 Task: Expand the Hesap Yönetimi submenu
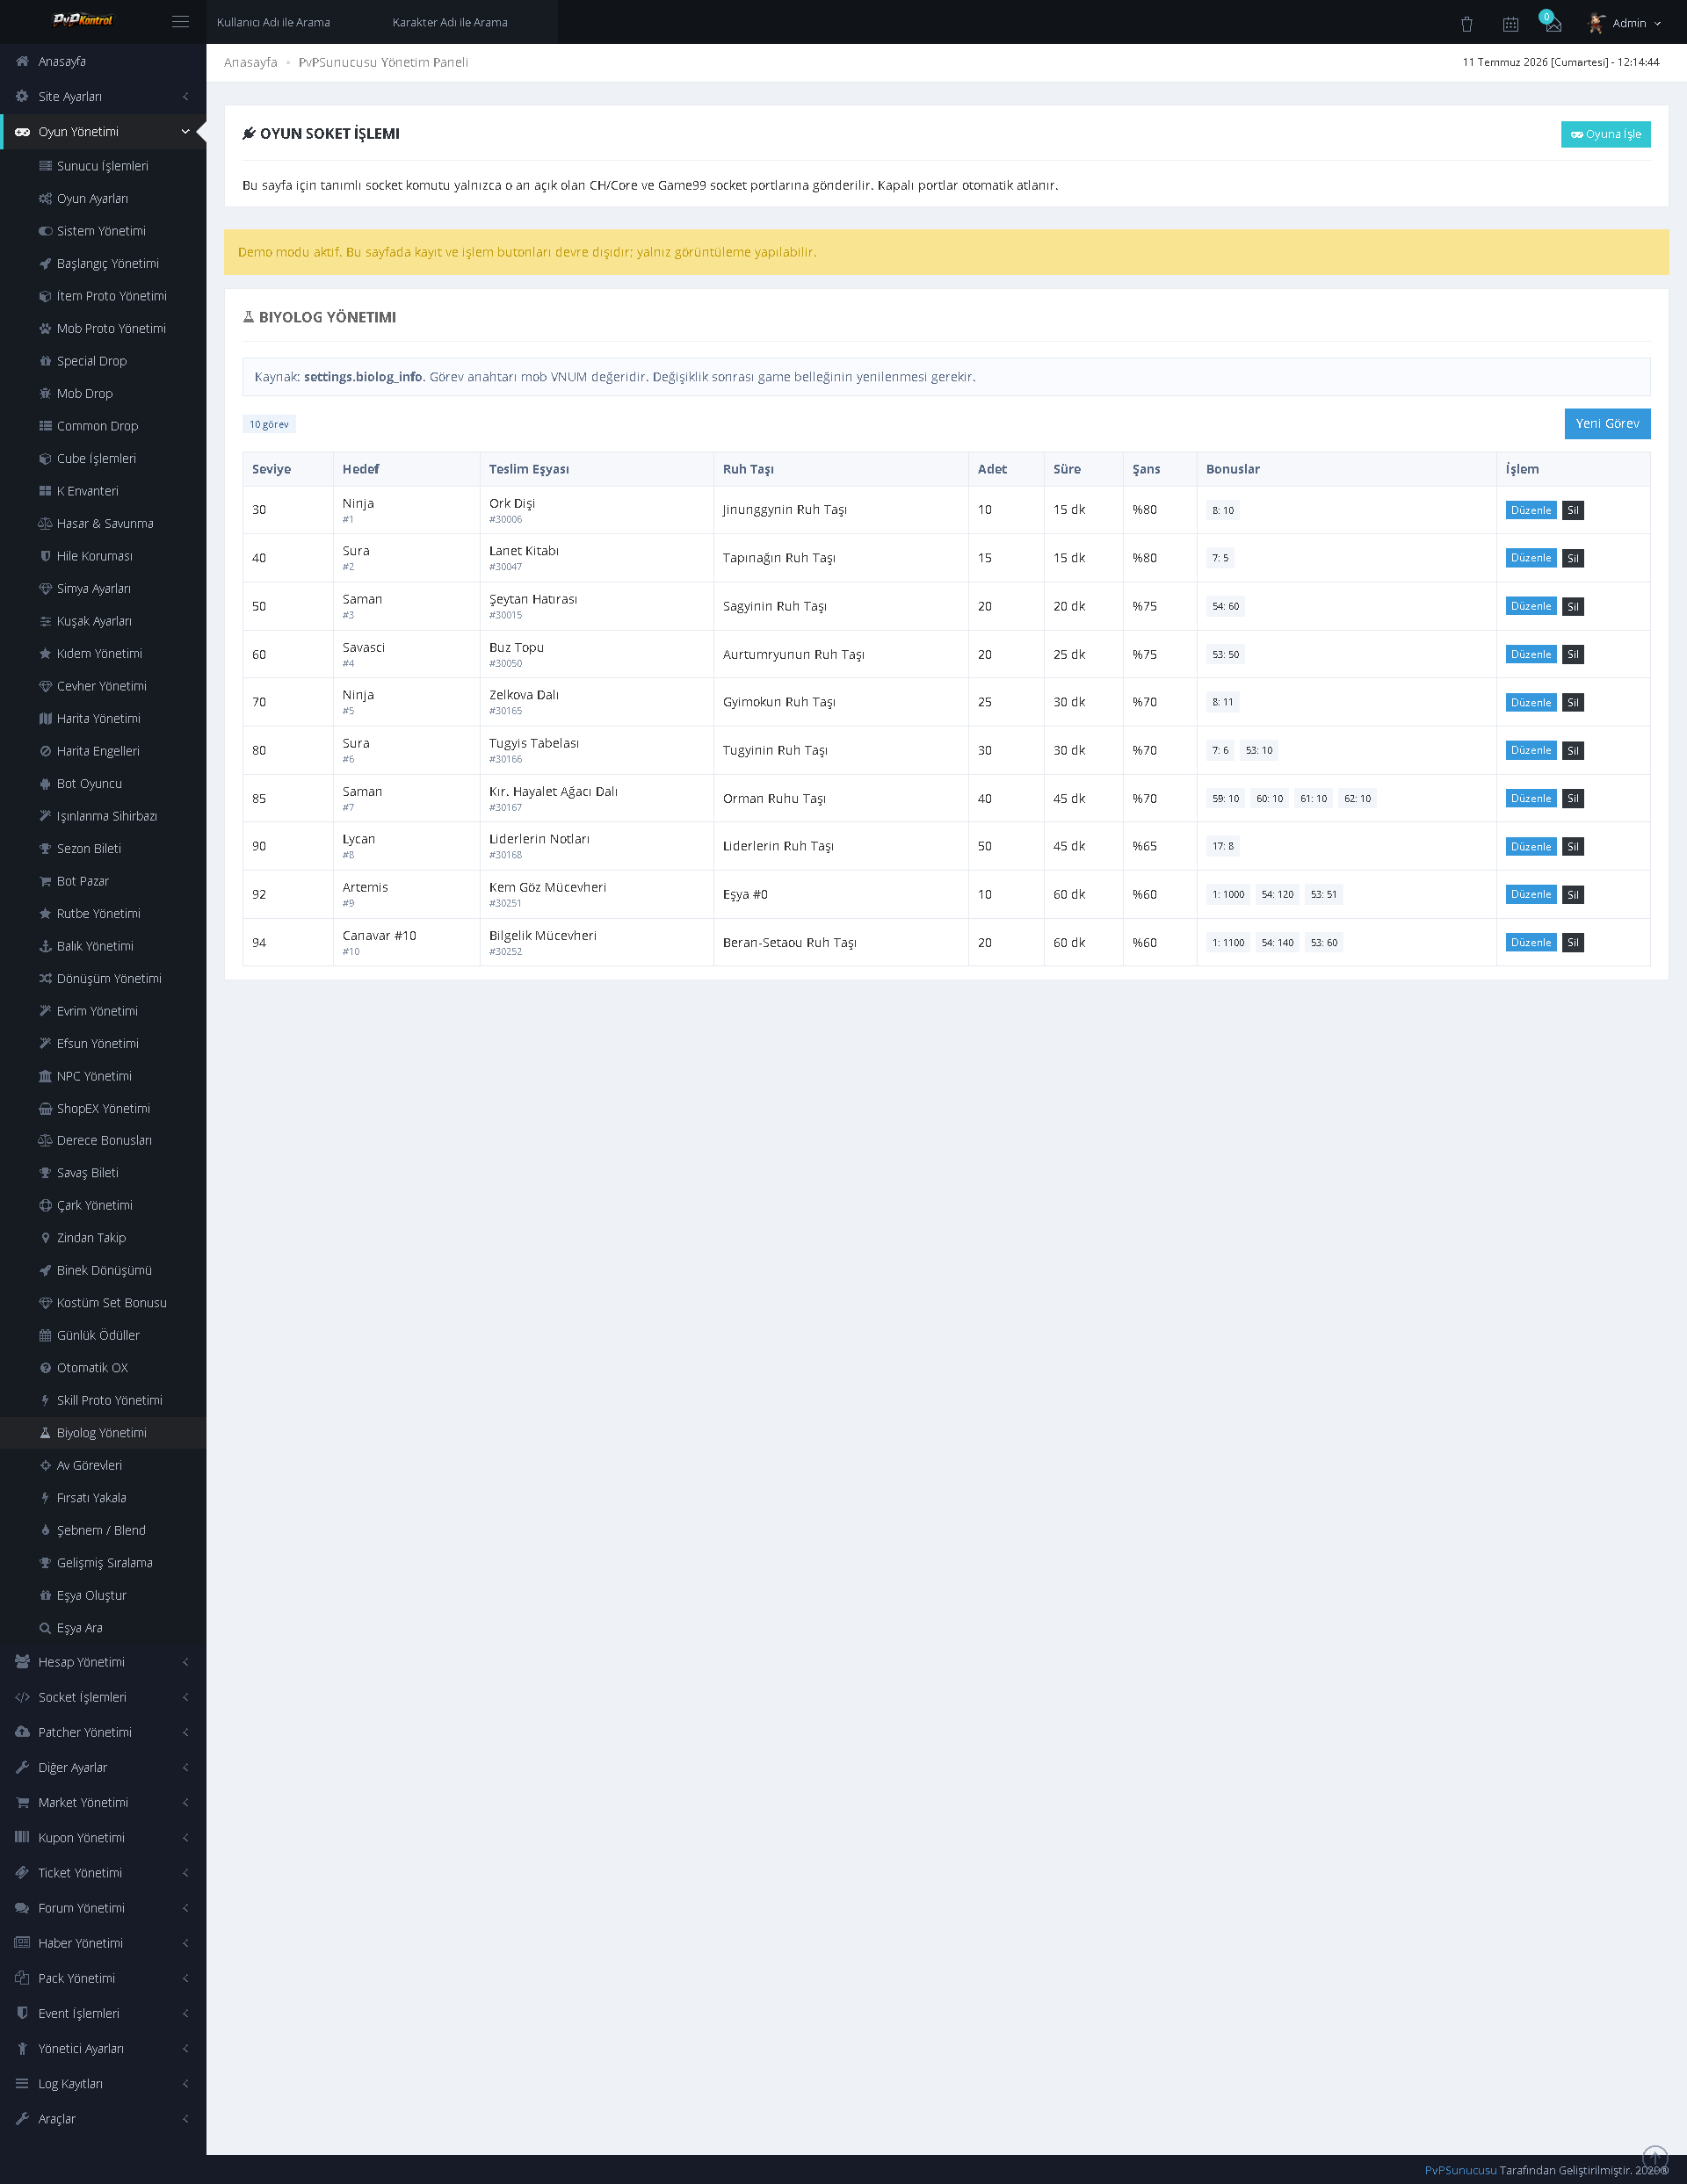(x=103, y=1662)
